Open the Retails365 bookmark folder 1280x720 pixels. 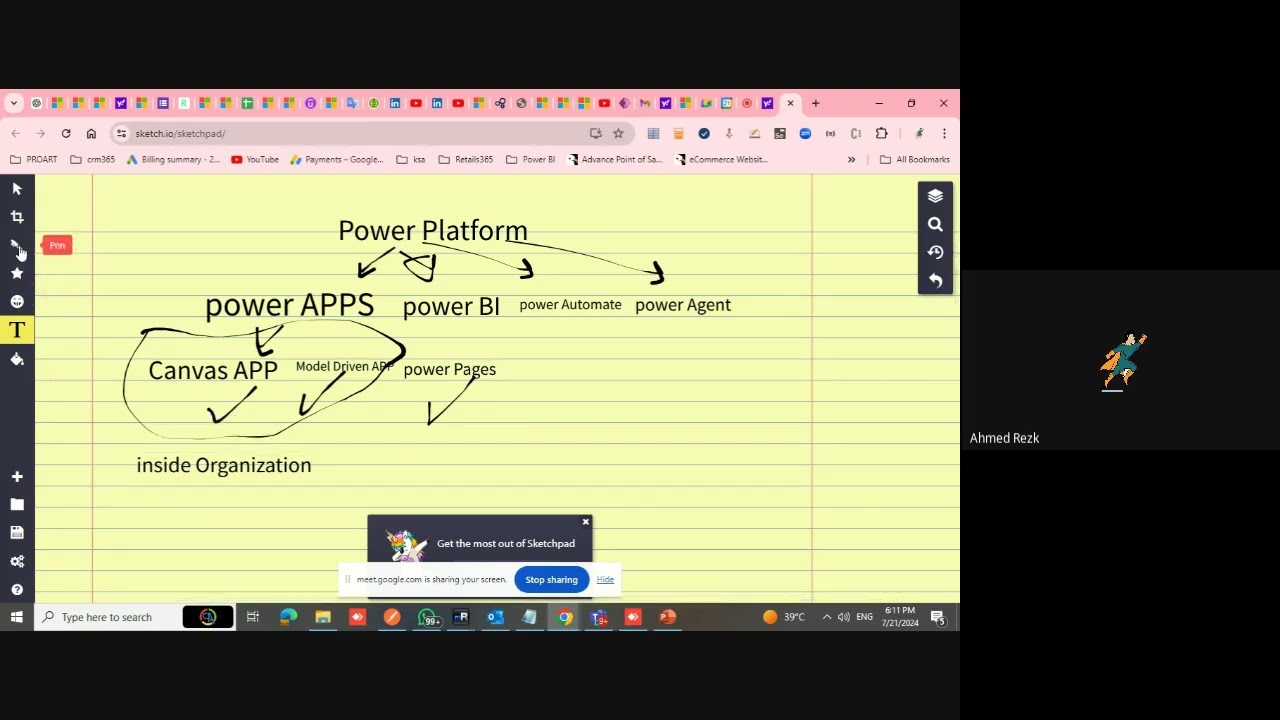(466, 159)
